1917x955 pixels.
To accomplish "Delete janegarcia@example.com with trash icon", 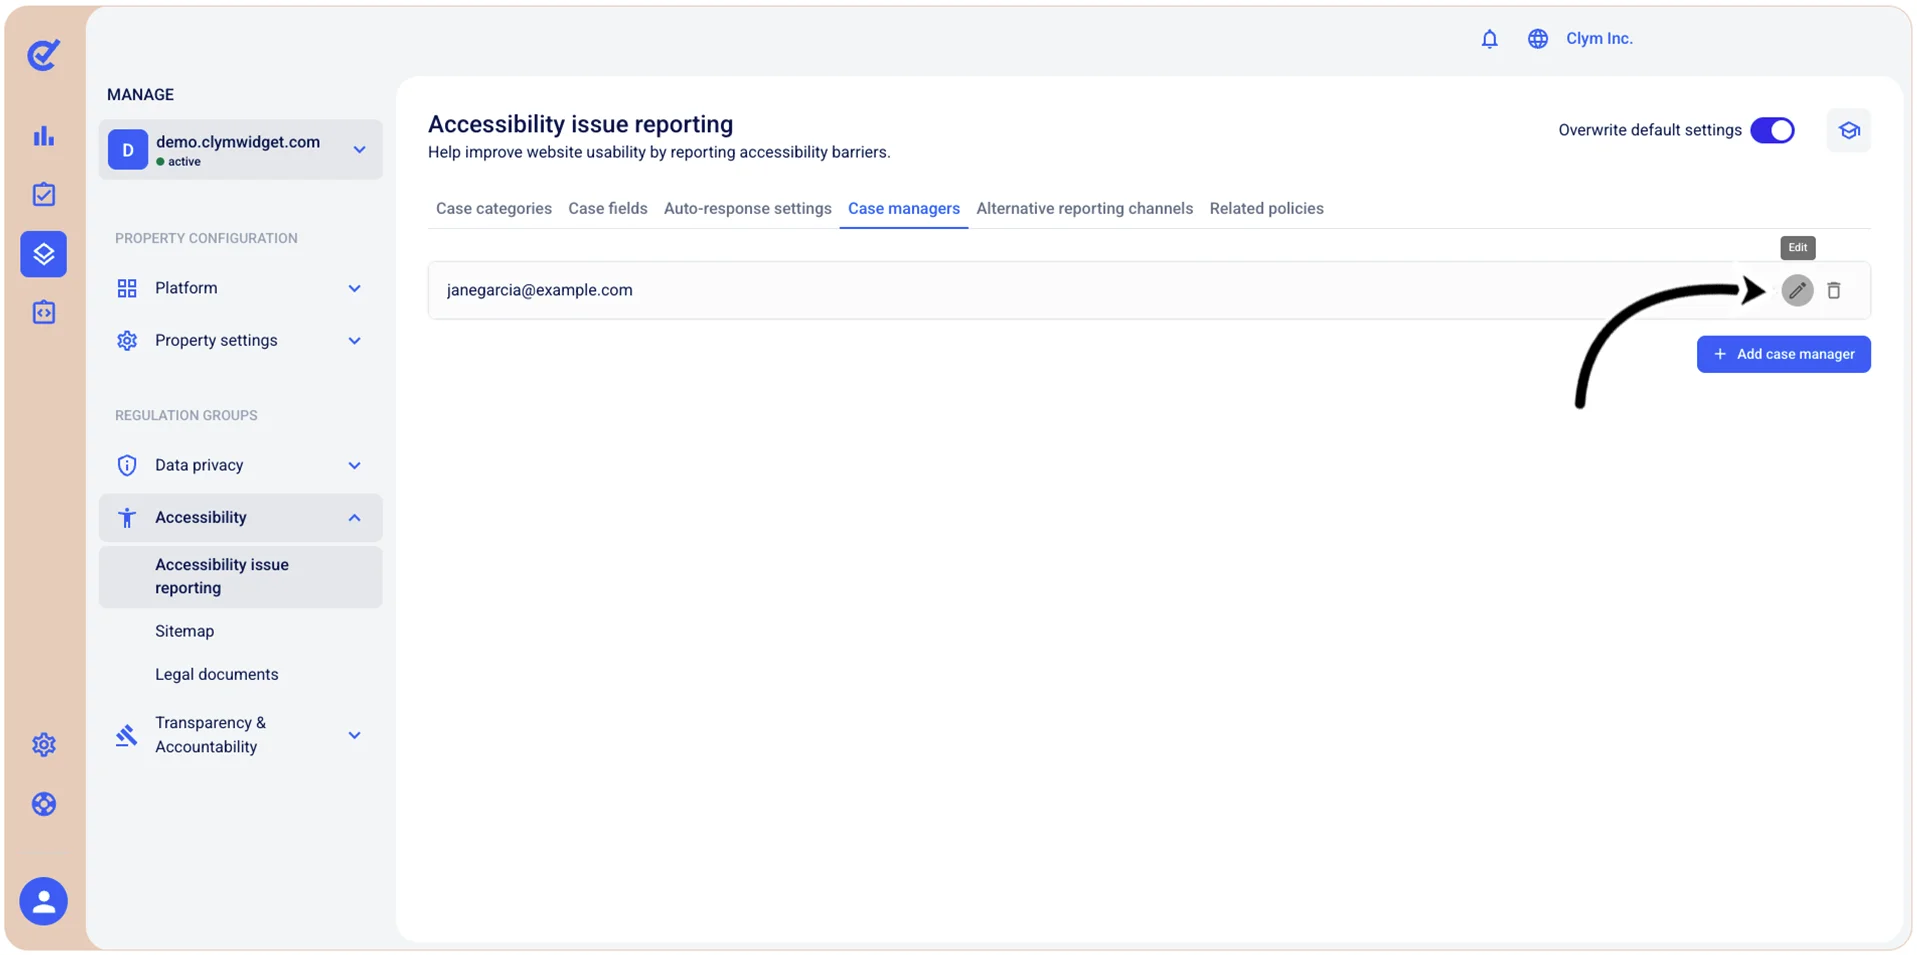I will pos(1833,290).
